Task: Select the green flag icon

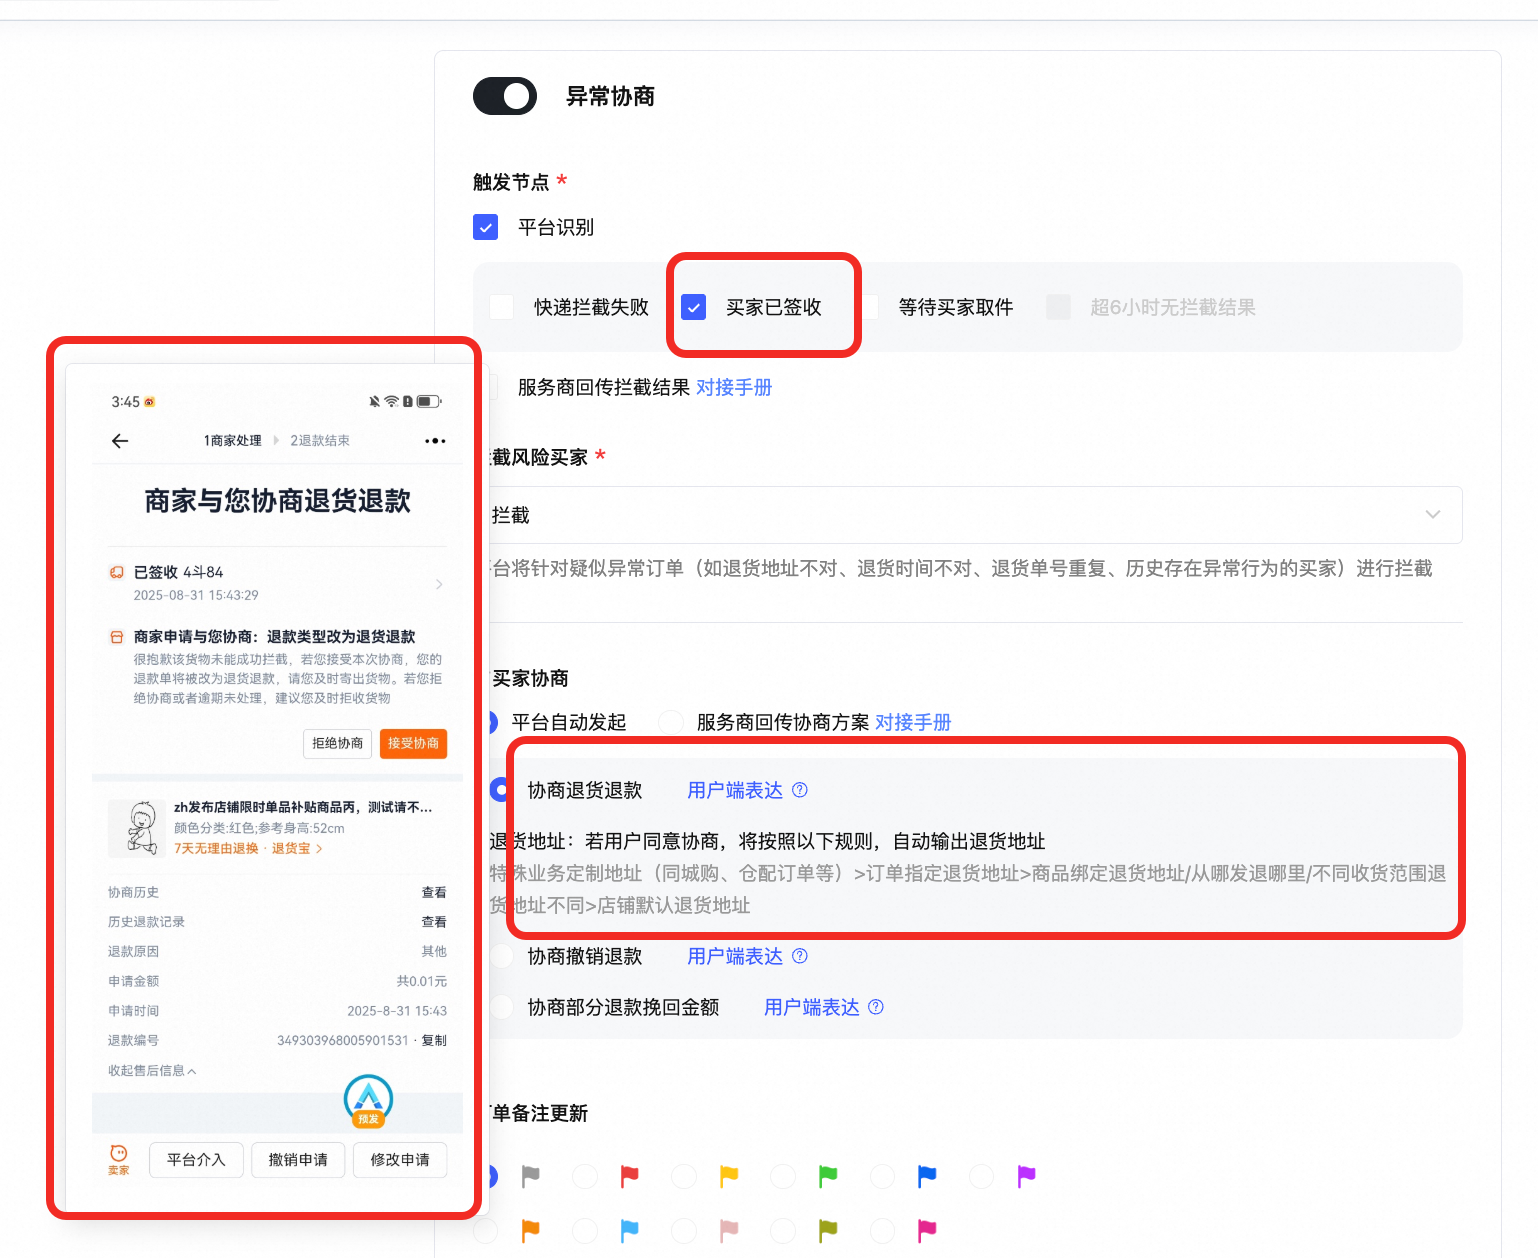Action: click(828, 1177)
